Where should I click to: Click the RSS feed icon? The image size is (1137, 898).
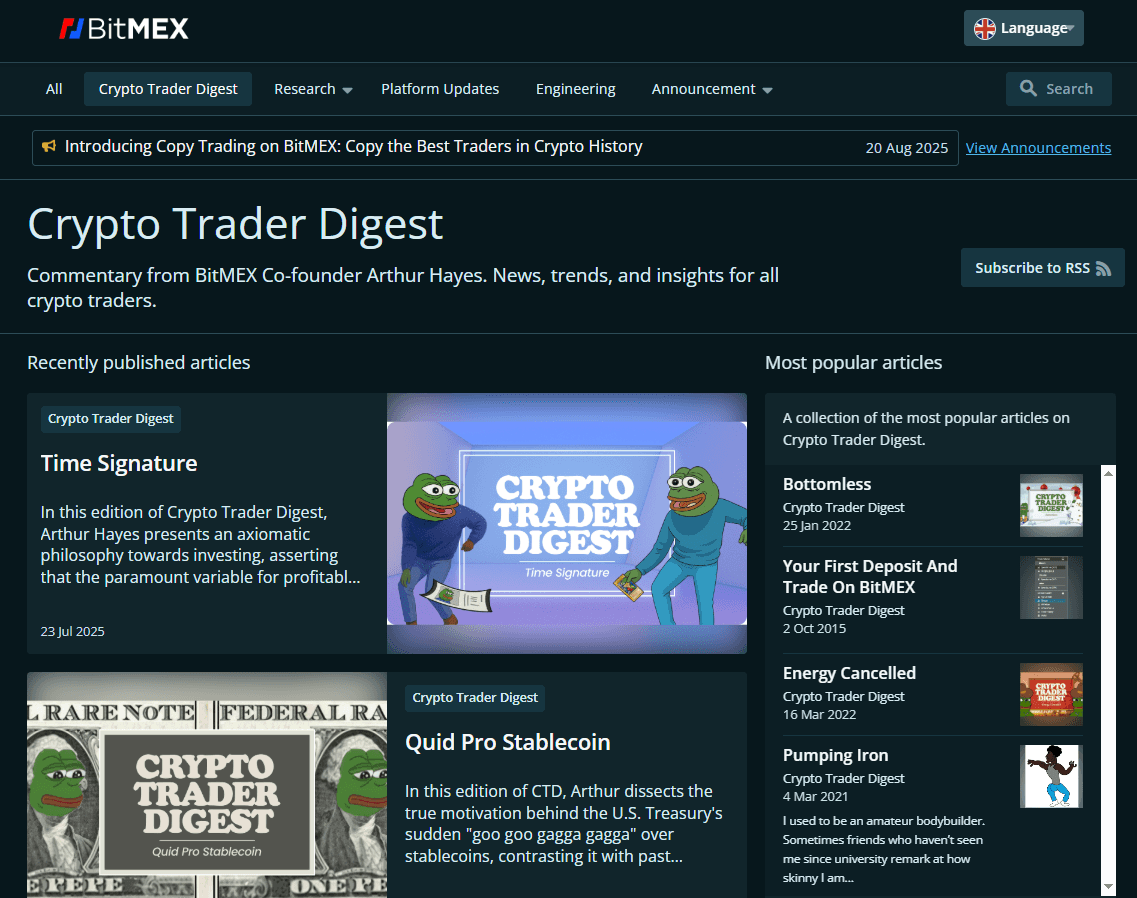(x=1103, y=268)
